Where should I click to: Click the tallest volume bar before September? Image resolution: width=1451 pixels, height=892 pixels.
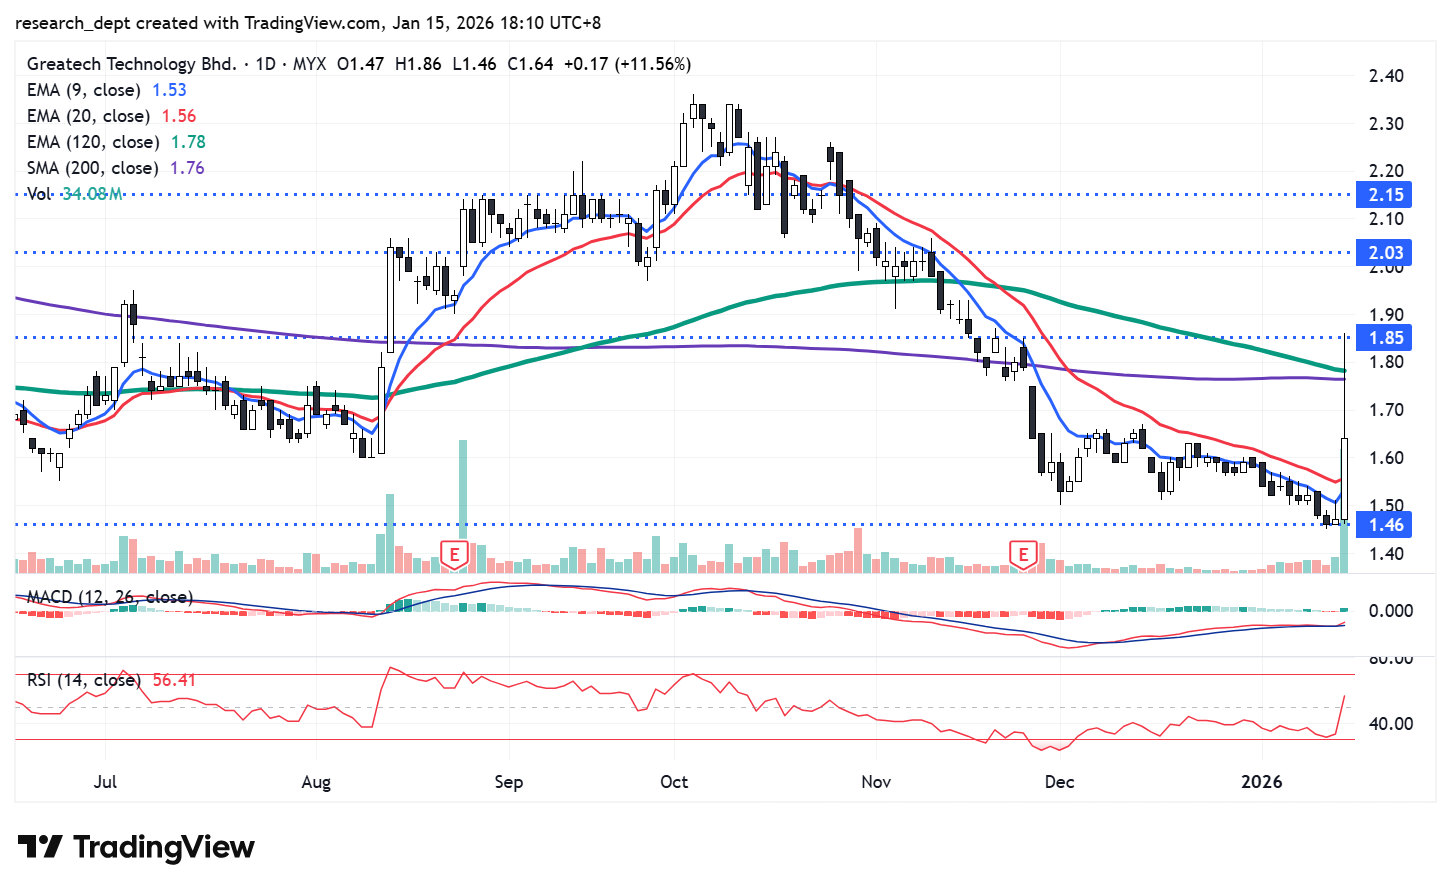pos(463,505)
